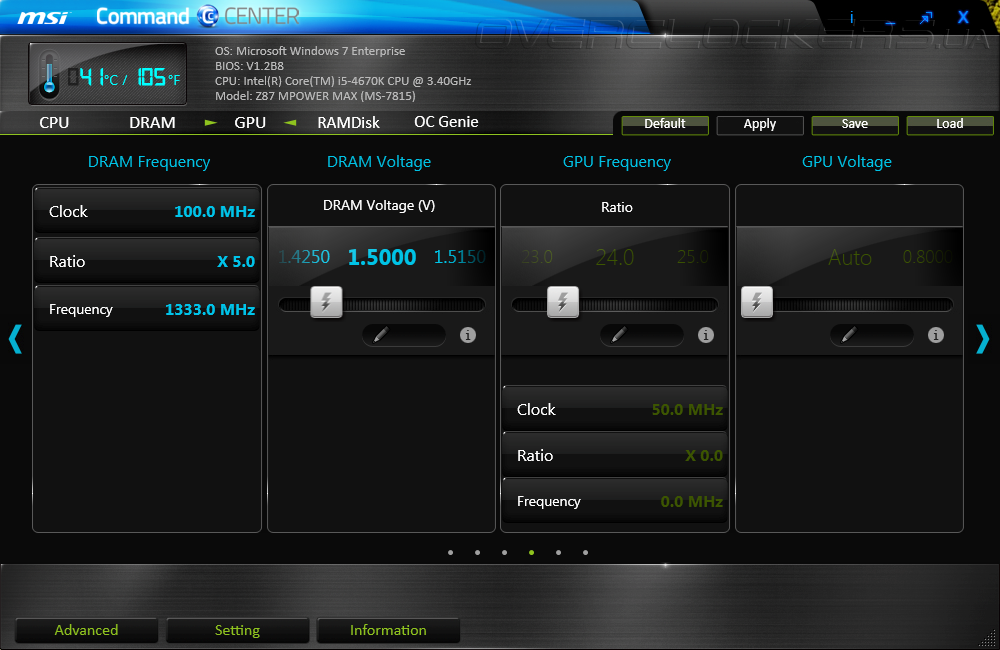This screenshot has height=650, width=1000.
Task: Click DRAM Frequency 1333.0 MHz row
Action: click(147, 309)
